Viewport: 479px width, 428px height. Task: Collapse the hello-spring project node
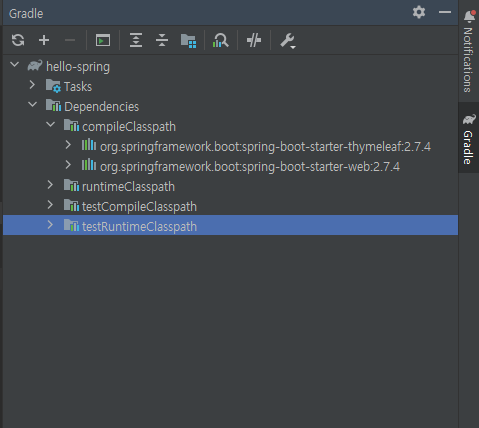(15, 65)
